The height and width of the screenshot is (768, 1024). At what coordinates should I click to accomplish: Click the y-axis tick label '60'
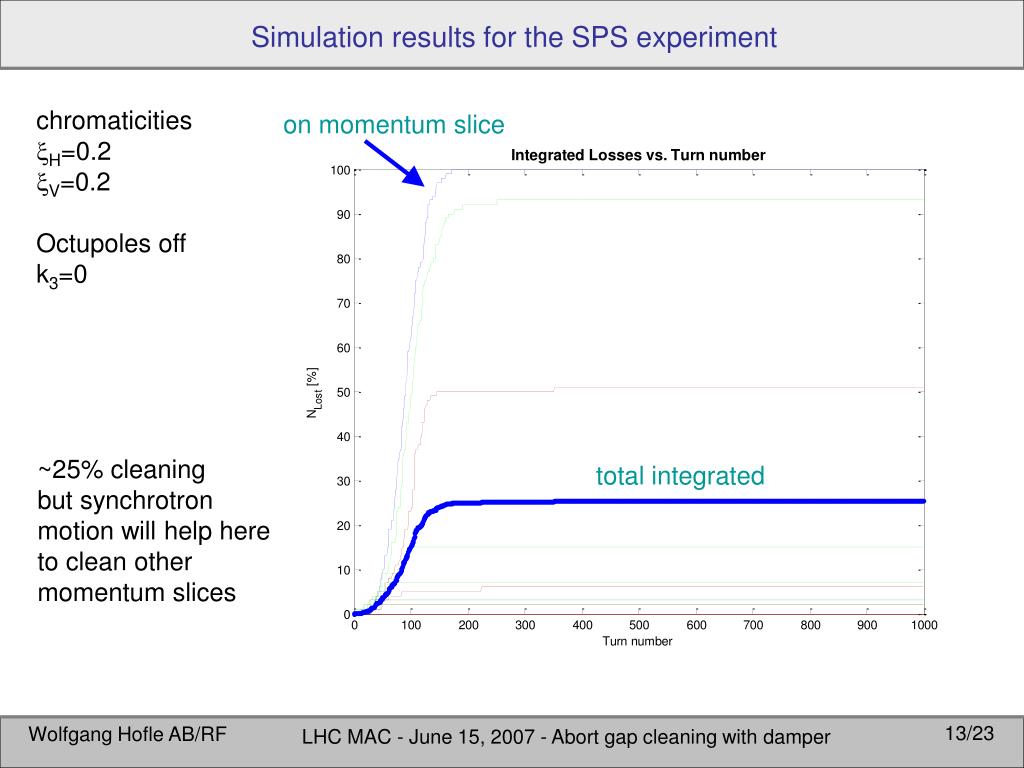click(x=344, y=348)
